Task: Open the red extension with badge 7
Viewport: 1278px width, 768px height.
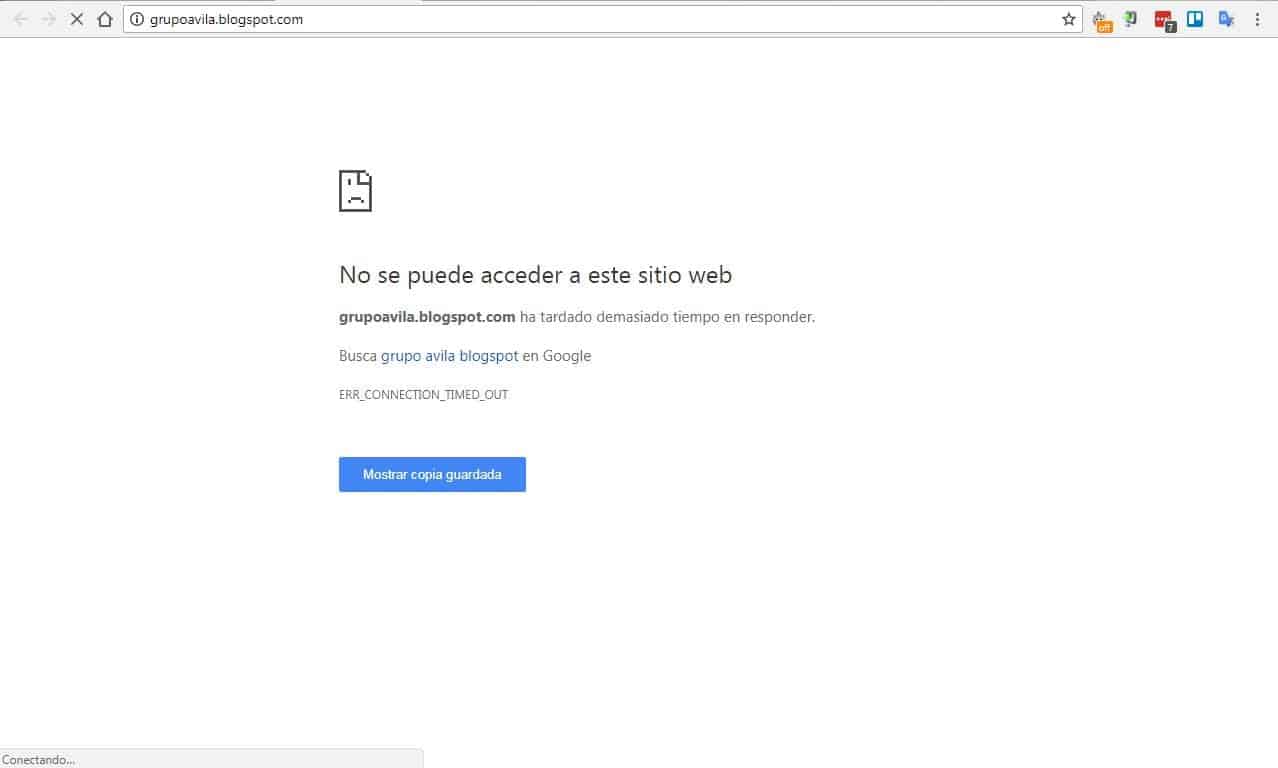Action: 1164,20
